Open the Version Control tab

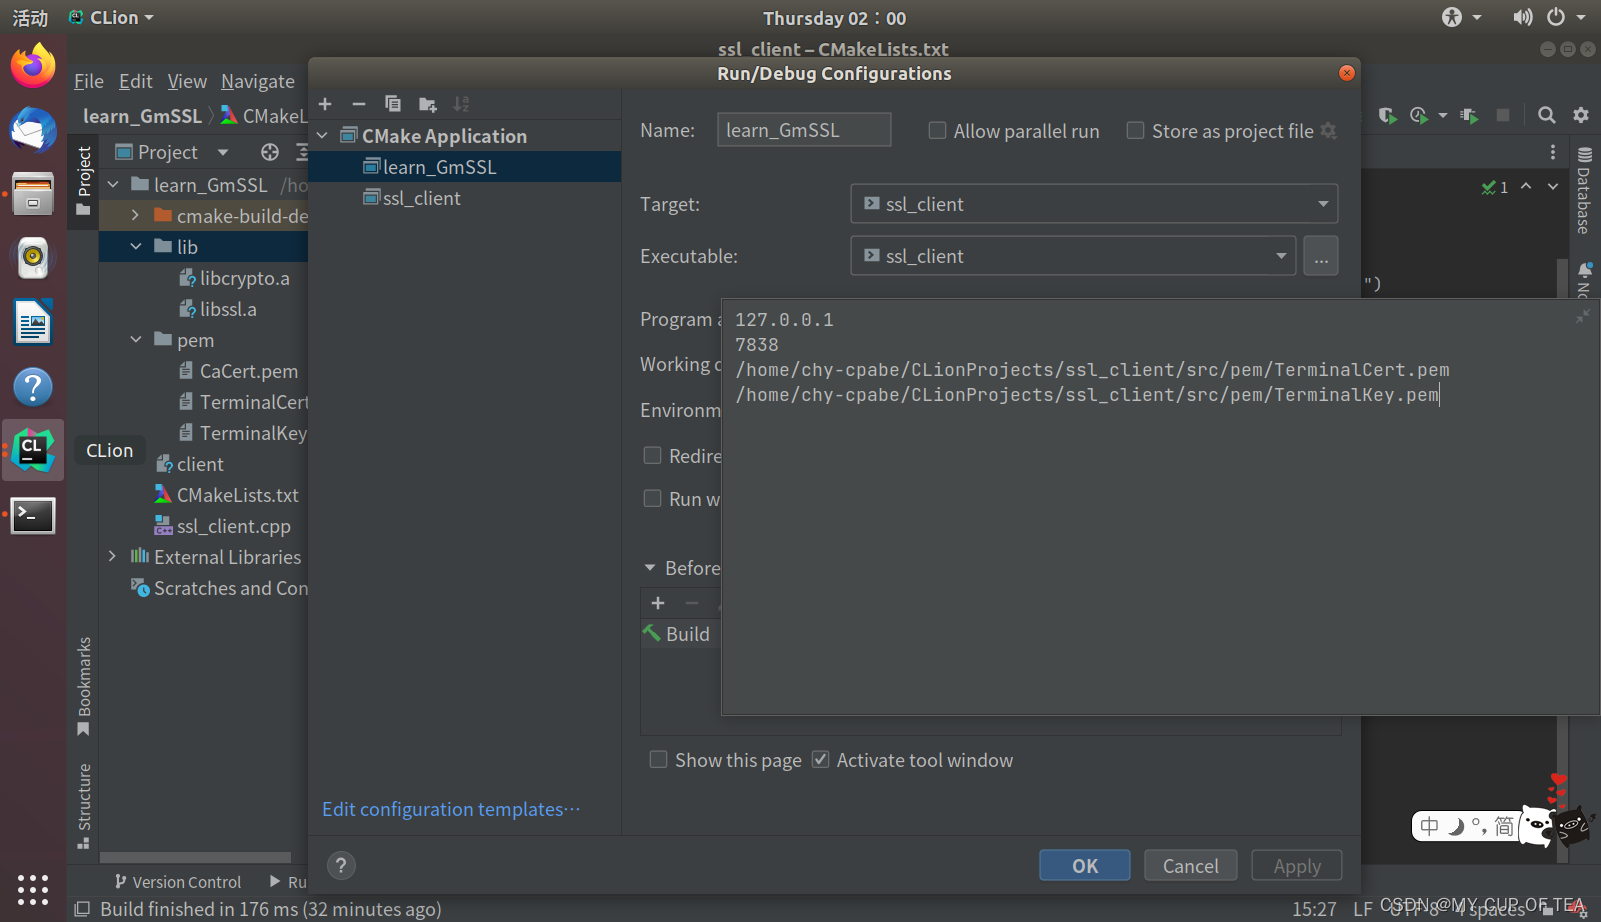coord(178,882)
